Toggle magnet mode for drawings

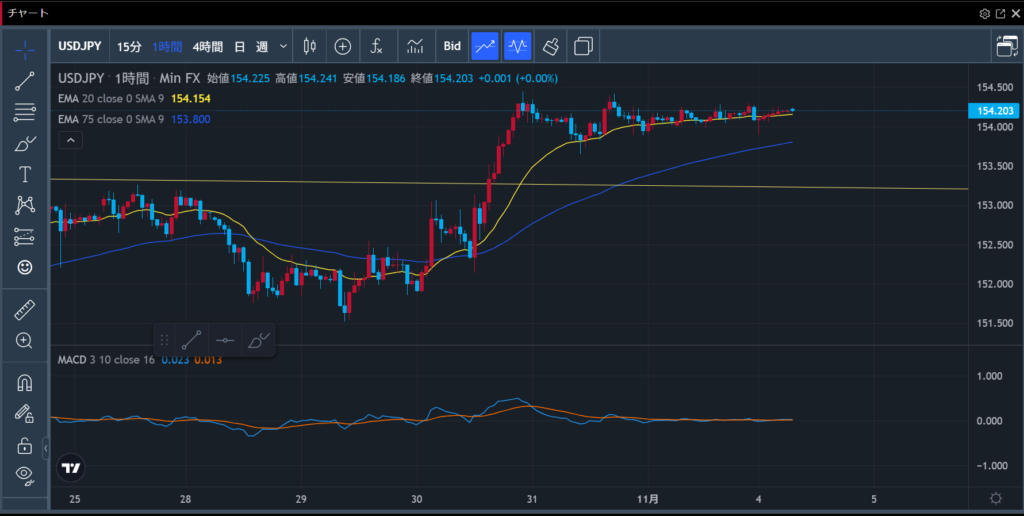click(x=25, y=383)
